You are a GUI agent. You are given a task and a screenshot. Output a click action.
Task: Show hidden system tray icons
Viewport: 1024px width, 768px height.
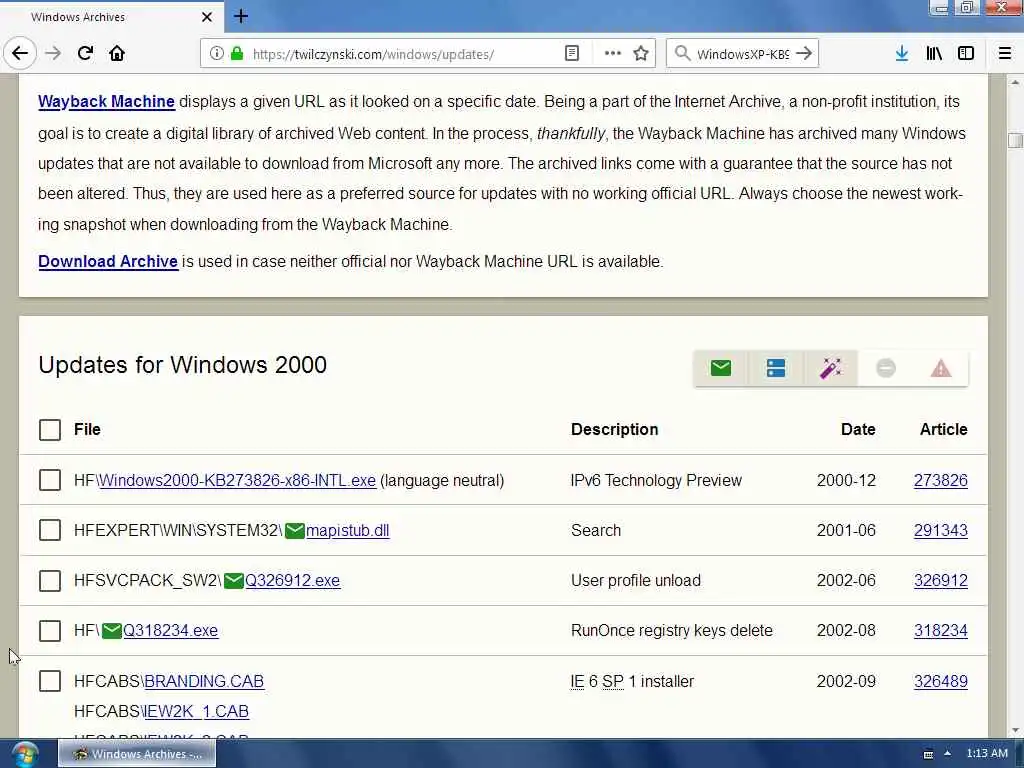tap(948, 754)
